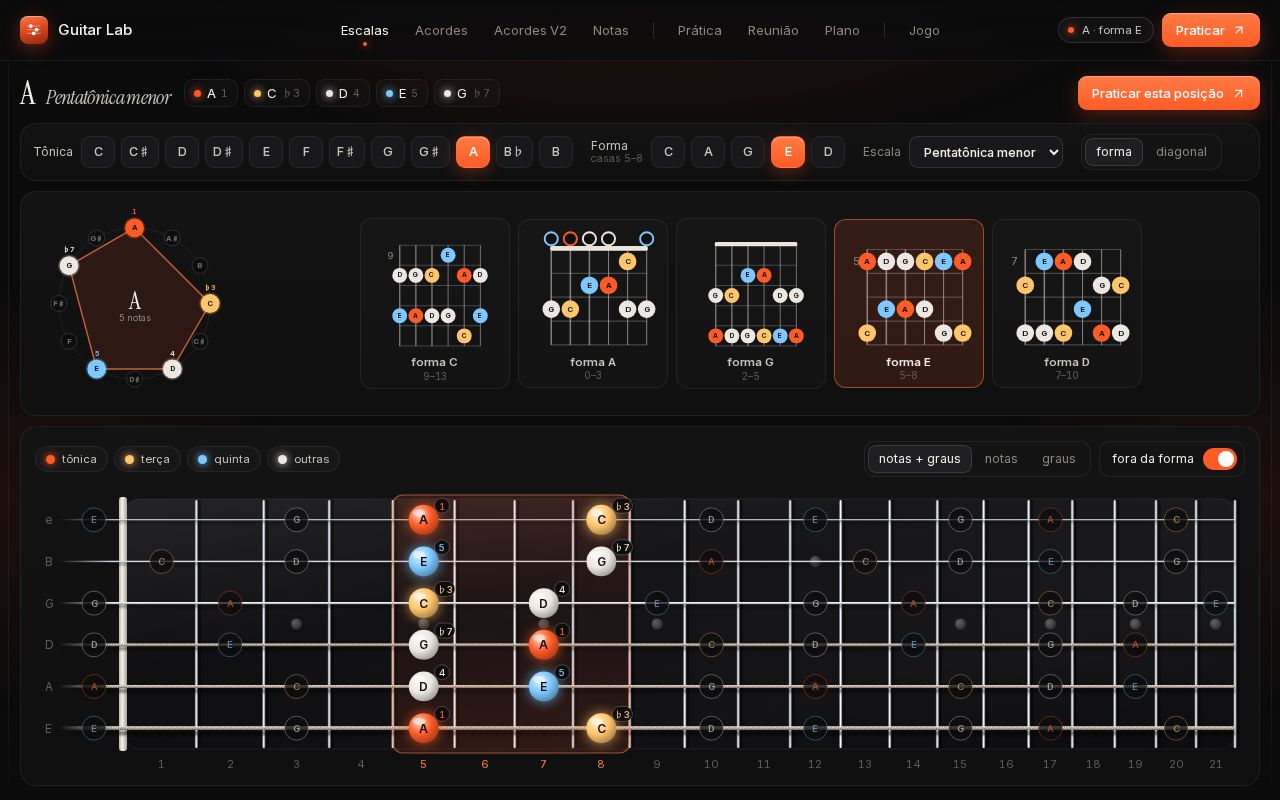Choose Forma G button
The height and width of the screenshot is (800, 1280).
748,152
